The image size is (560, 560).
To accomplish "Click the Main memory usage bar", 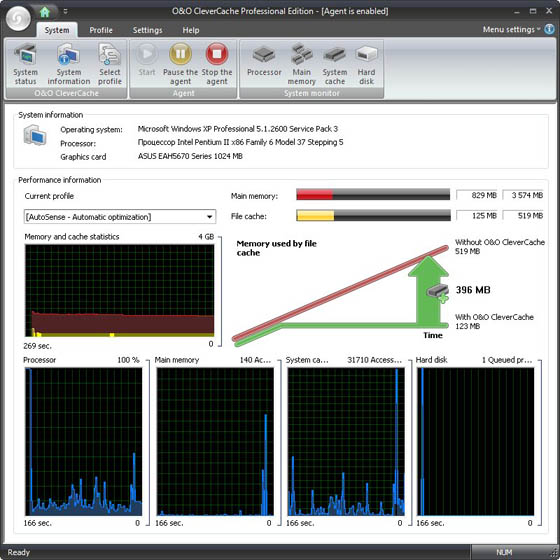I will tap(373, 195).
